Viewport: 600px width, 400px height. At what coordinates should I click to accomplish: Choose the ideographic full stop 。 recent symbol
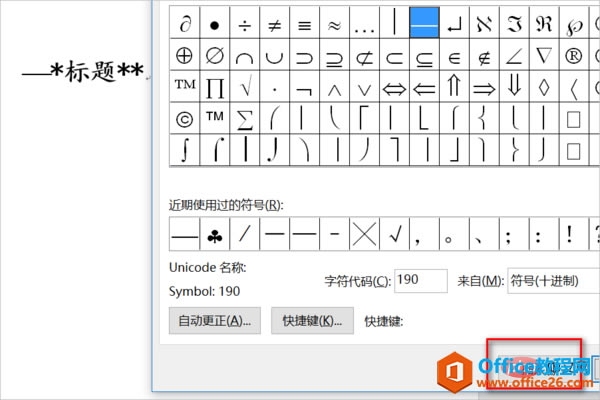point(454,234)
